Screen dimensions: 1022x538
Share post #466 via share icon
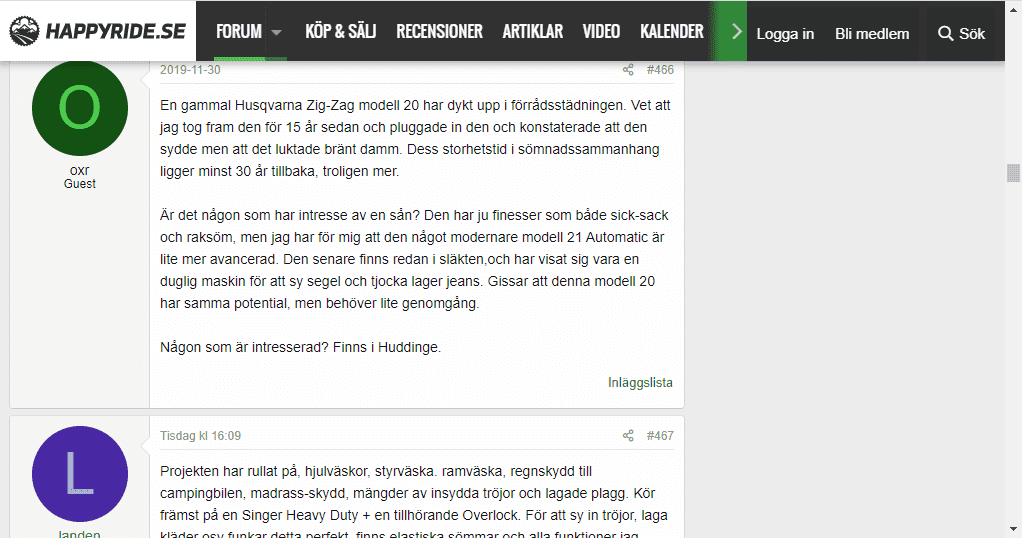tap(628, 70)
